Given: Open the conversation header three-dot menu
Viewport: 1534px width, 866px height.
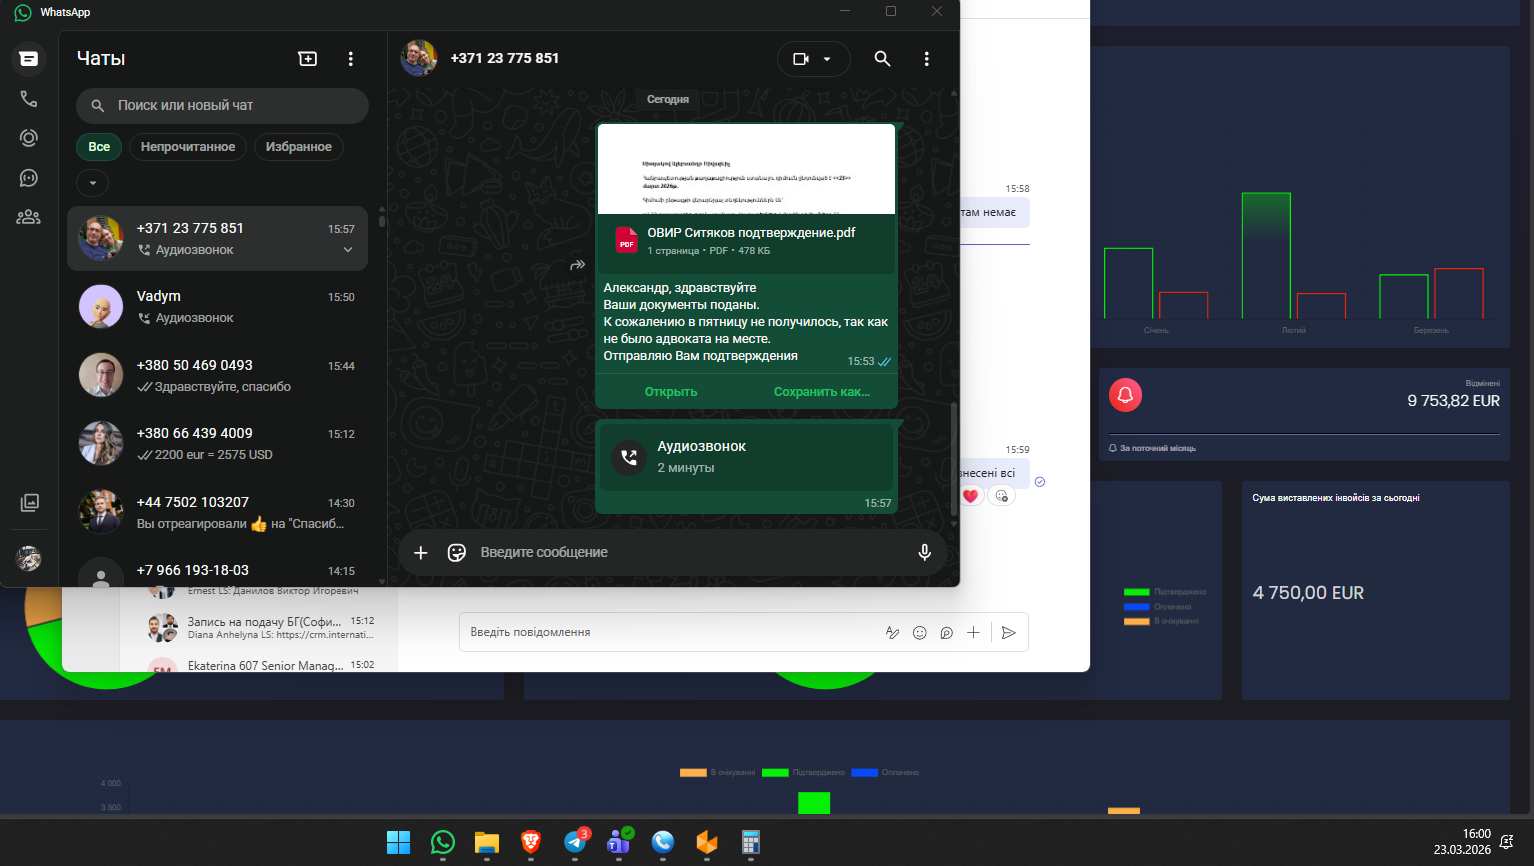Looking at the screenshot, I should pyautogui.click(x=927, y=59).
